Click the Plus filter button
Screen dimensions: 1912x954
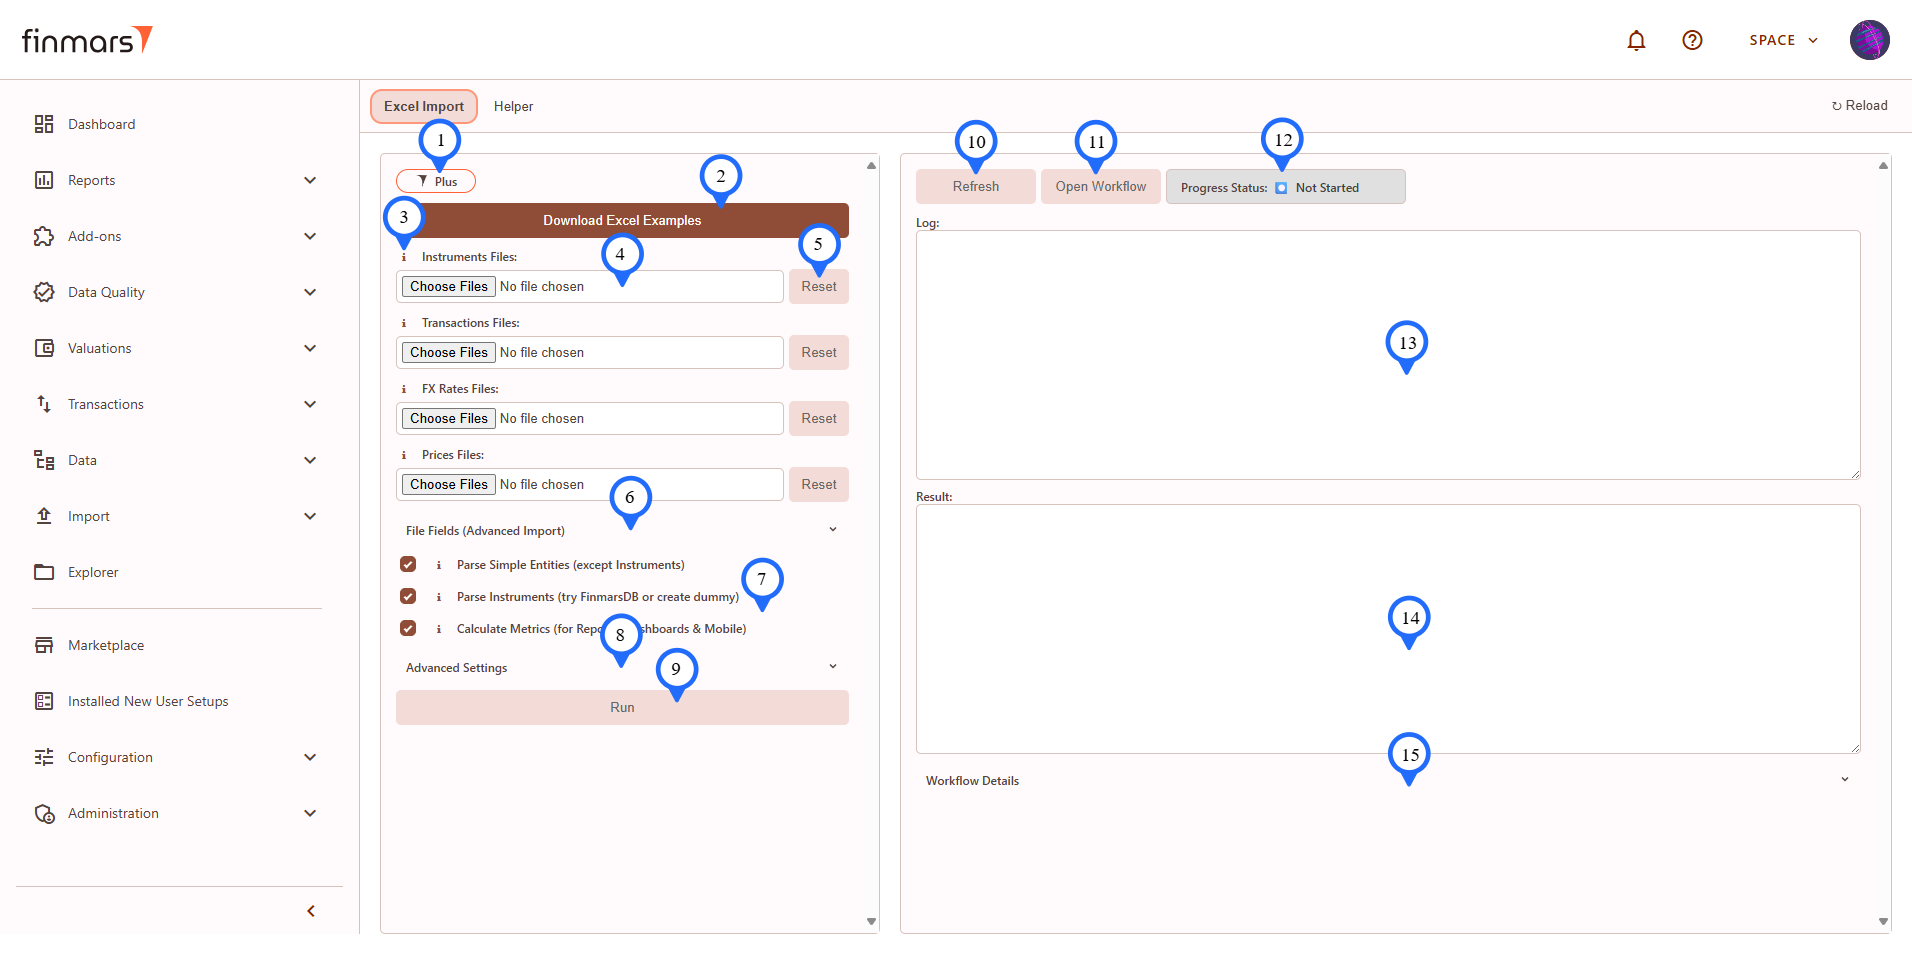436,181
